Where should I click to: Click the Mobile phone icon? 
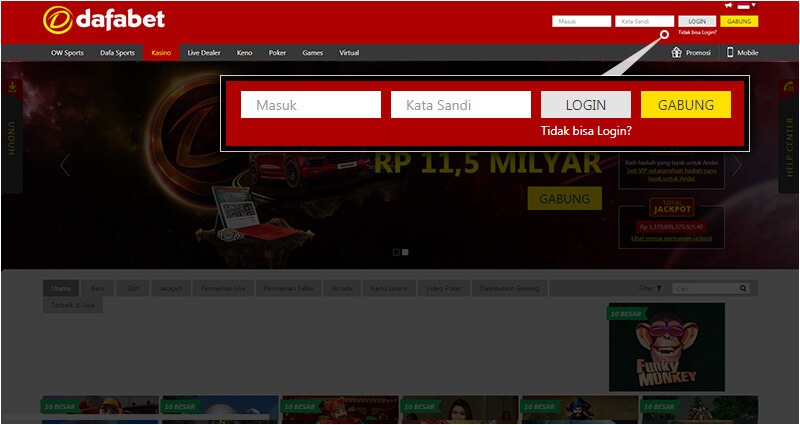click(x=730, y=52)
